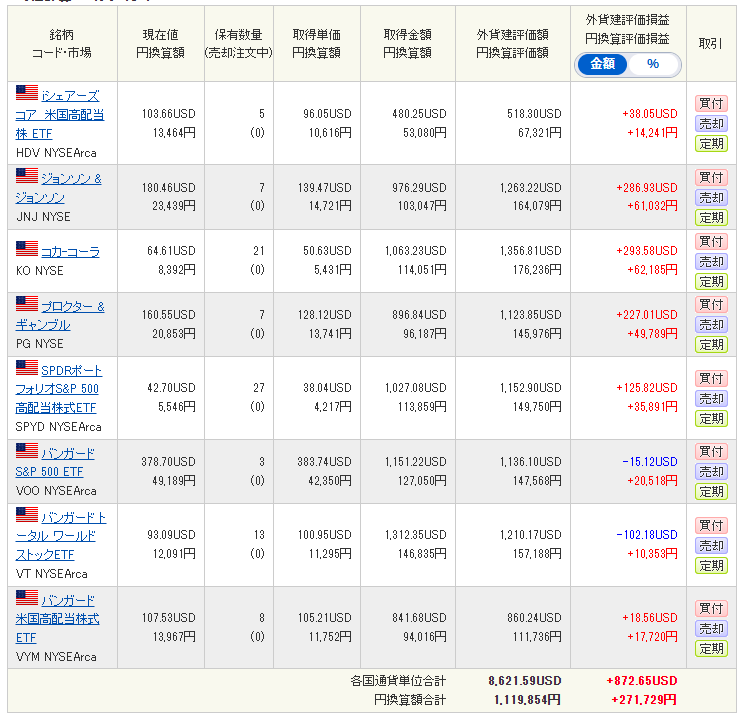The height and width of the screenshot is (722, 744).
Task: Click 銘柄 コード・市場 column header
Action: pyautogui.click(x=62, y=44)
